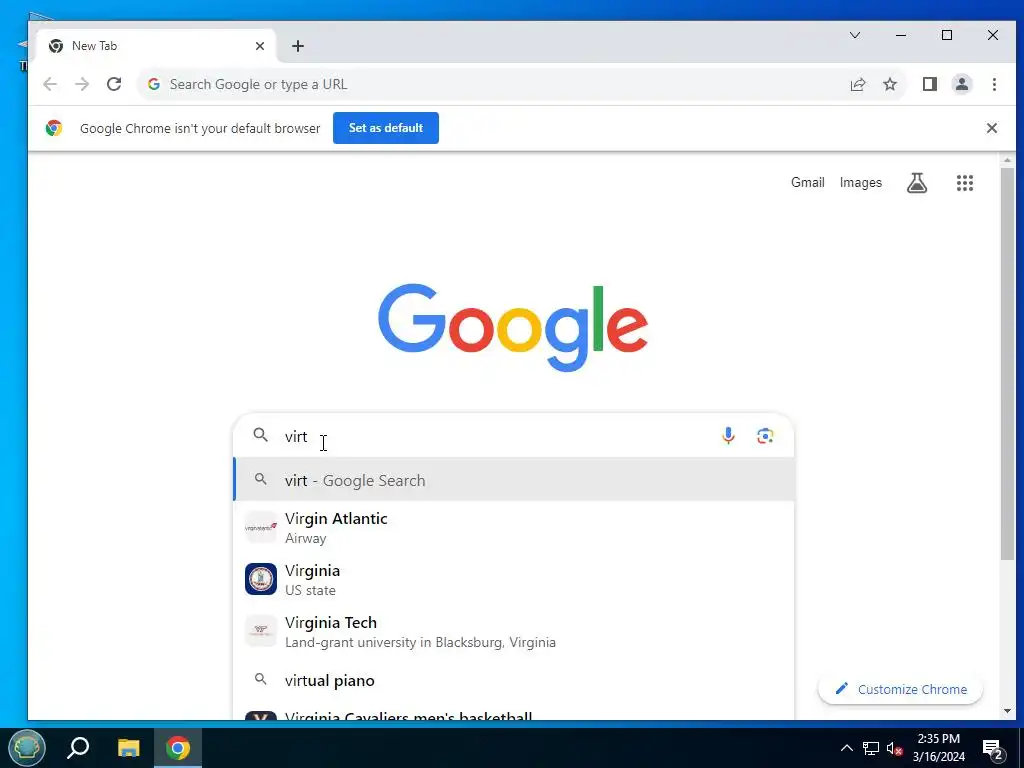This screenshot has width=1024, height=768.
Task: Click Set as default button
Action: coord(386,128)
